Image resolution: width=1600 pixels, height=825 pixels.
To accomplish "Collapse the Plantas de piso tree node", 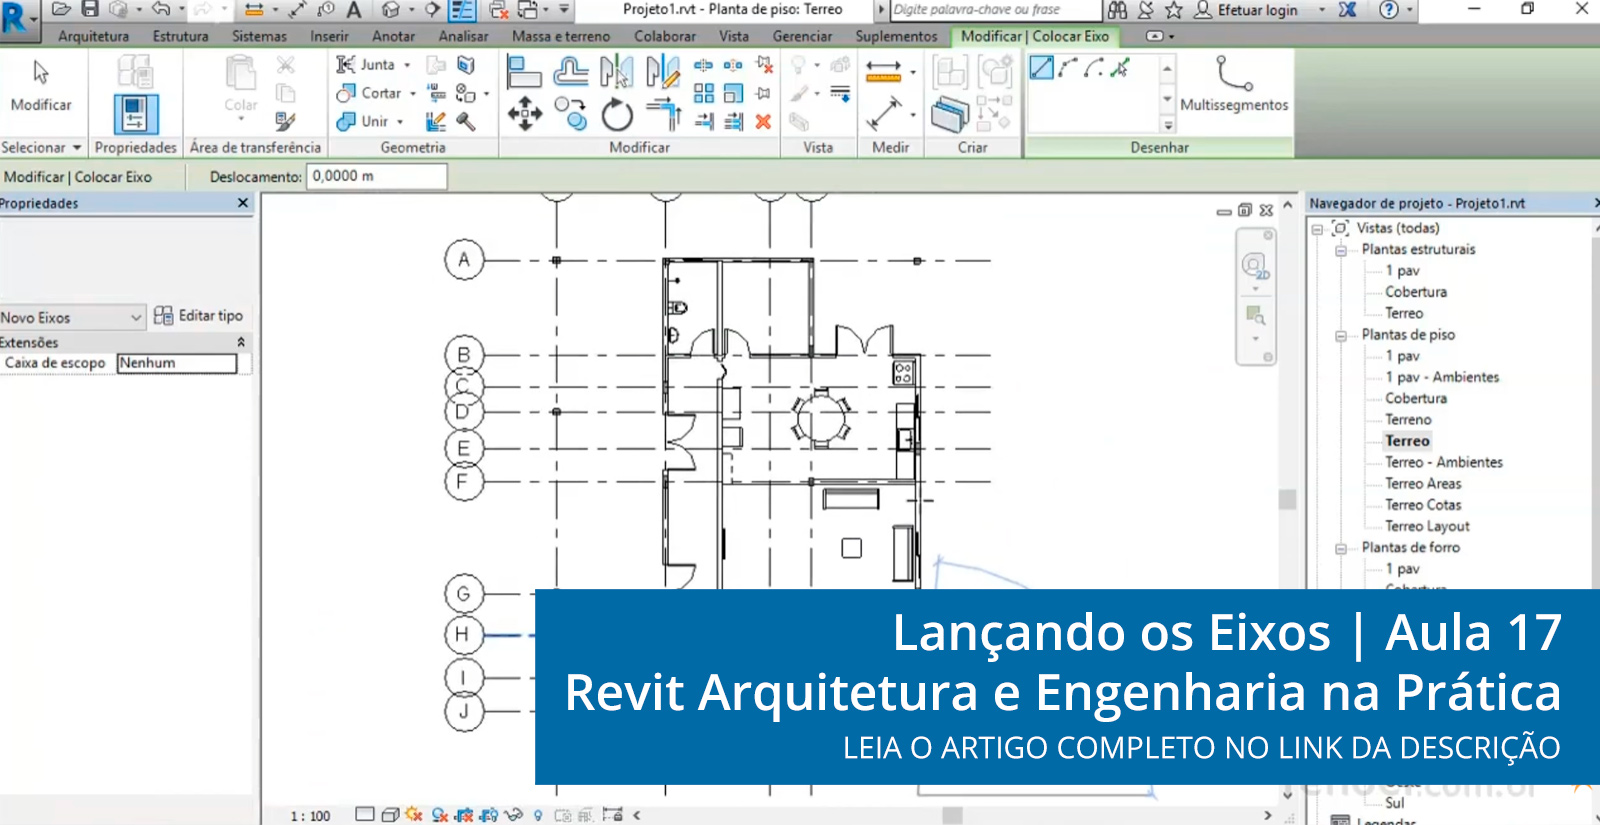I will click(x=1341, y=336).
